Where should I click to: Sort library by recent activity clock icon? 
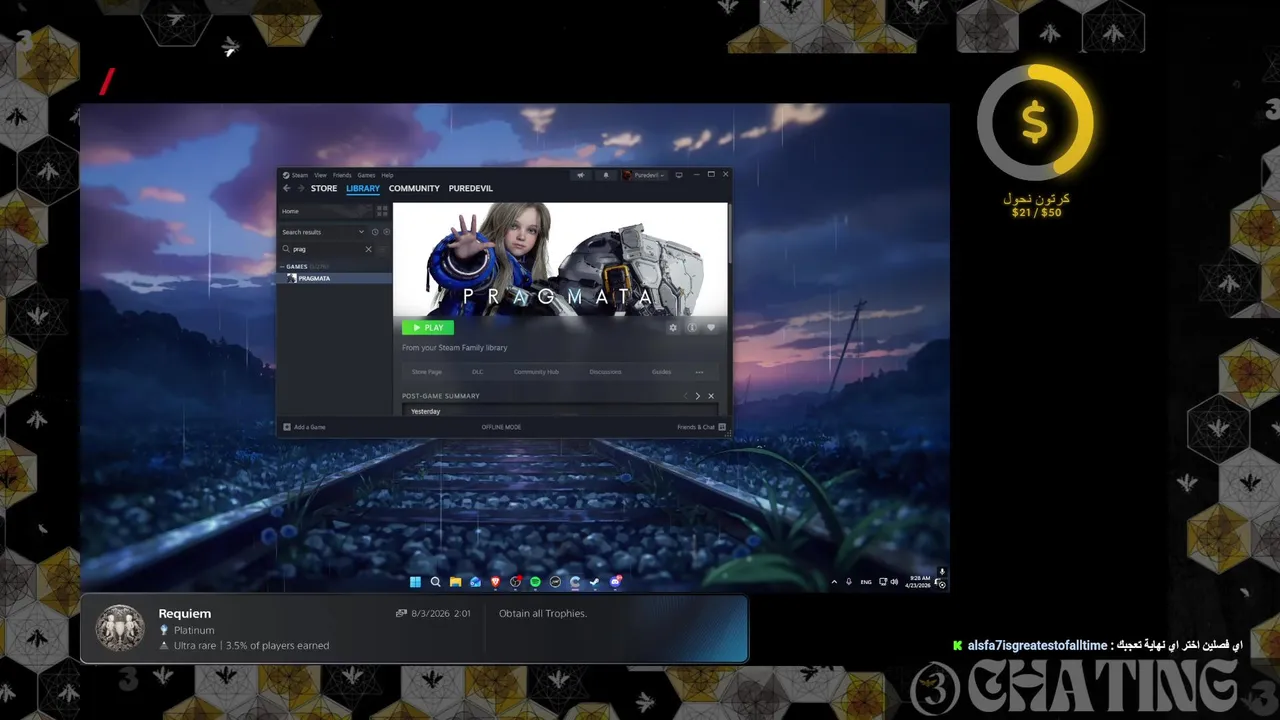[375, 232]
